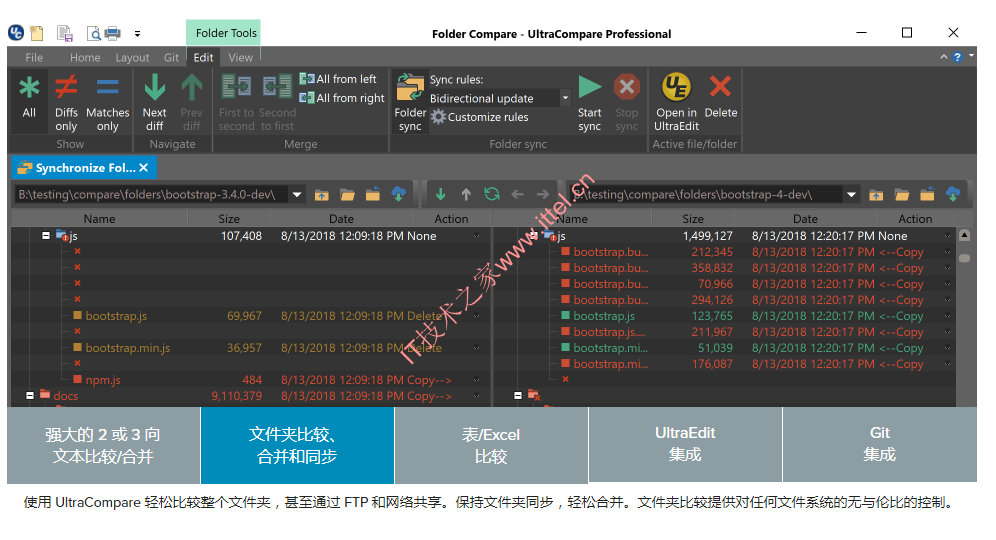
Task: Delete active file/folder
Action: click(x=720, y=97)
